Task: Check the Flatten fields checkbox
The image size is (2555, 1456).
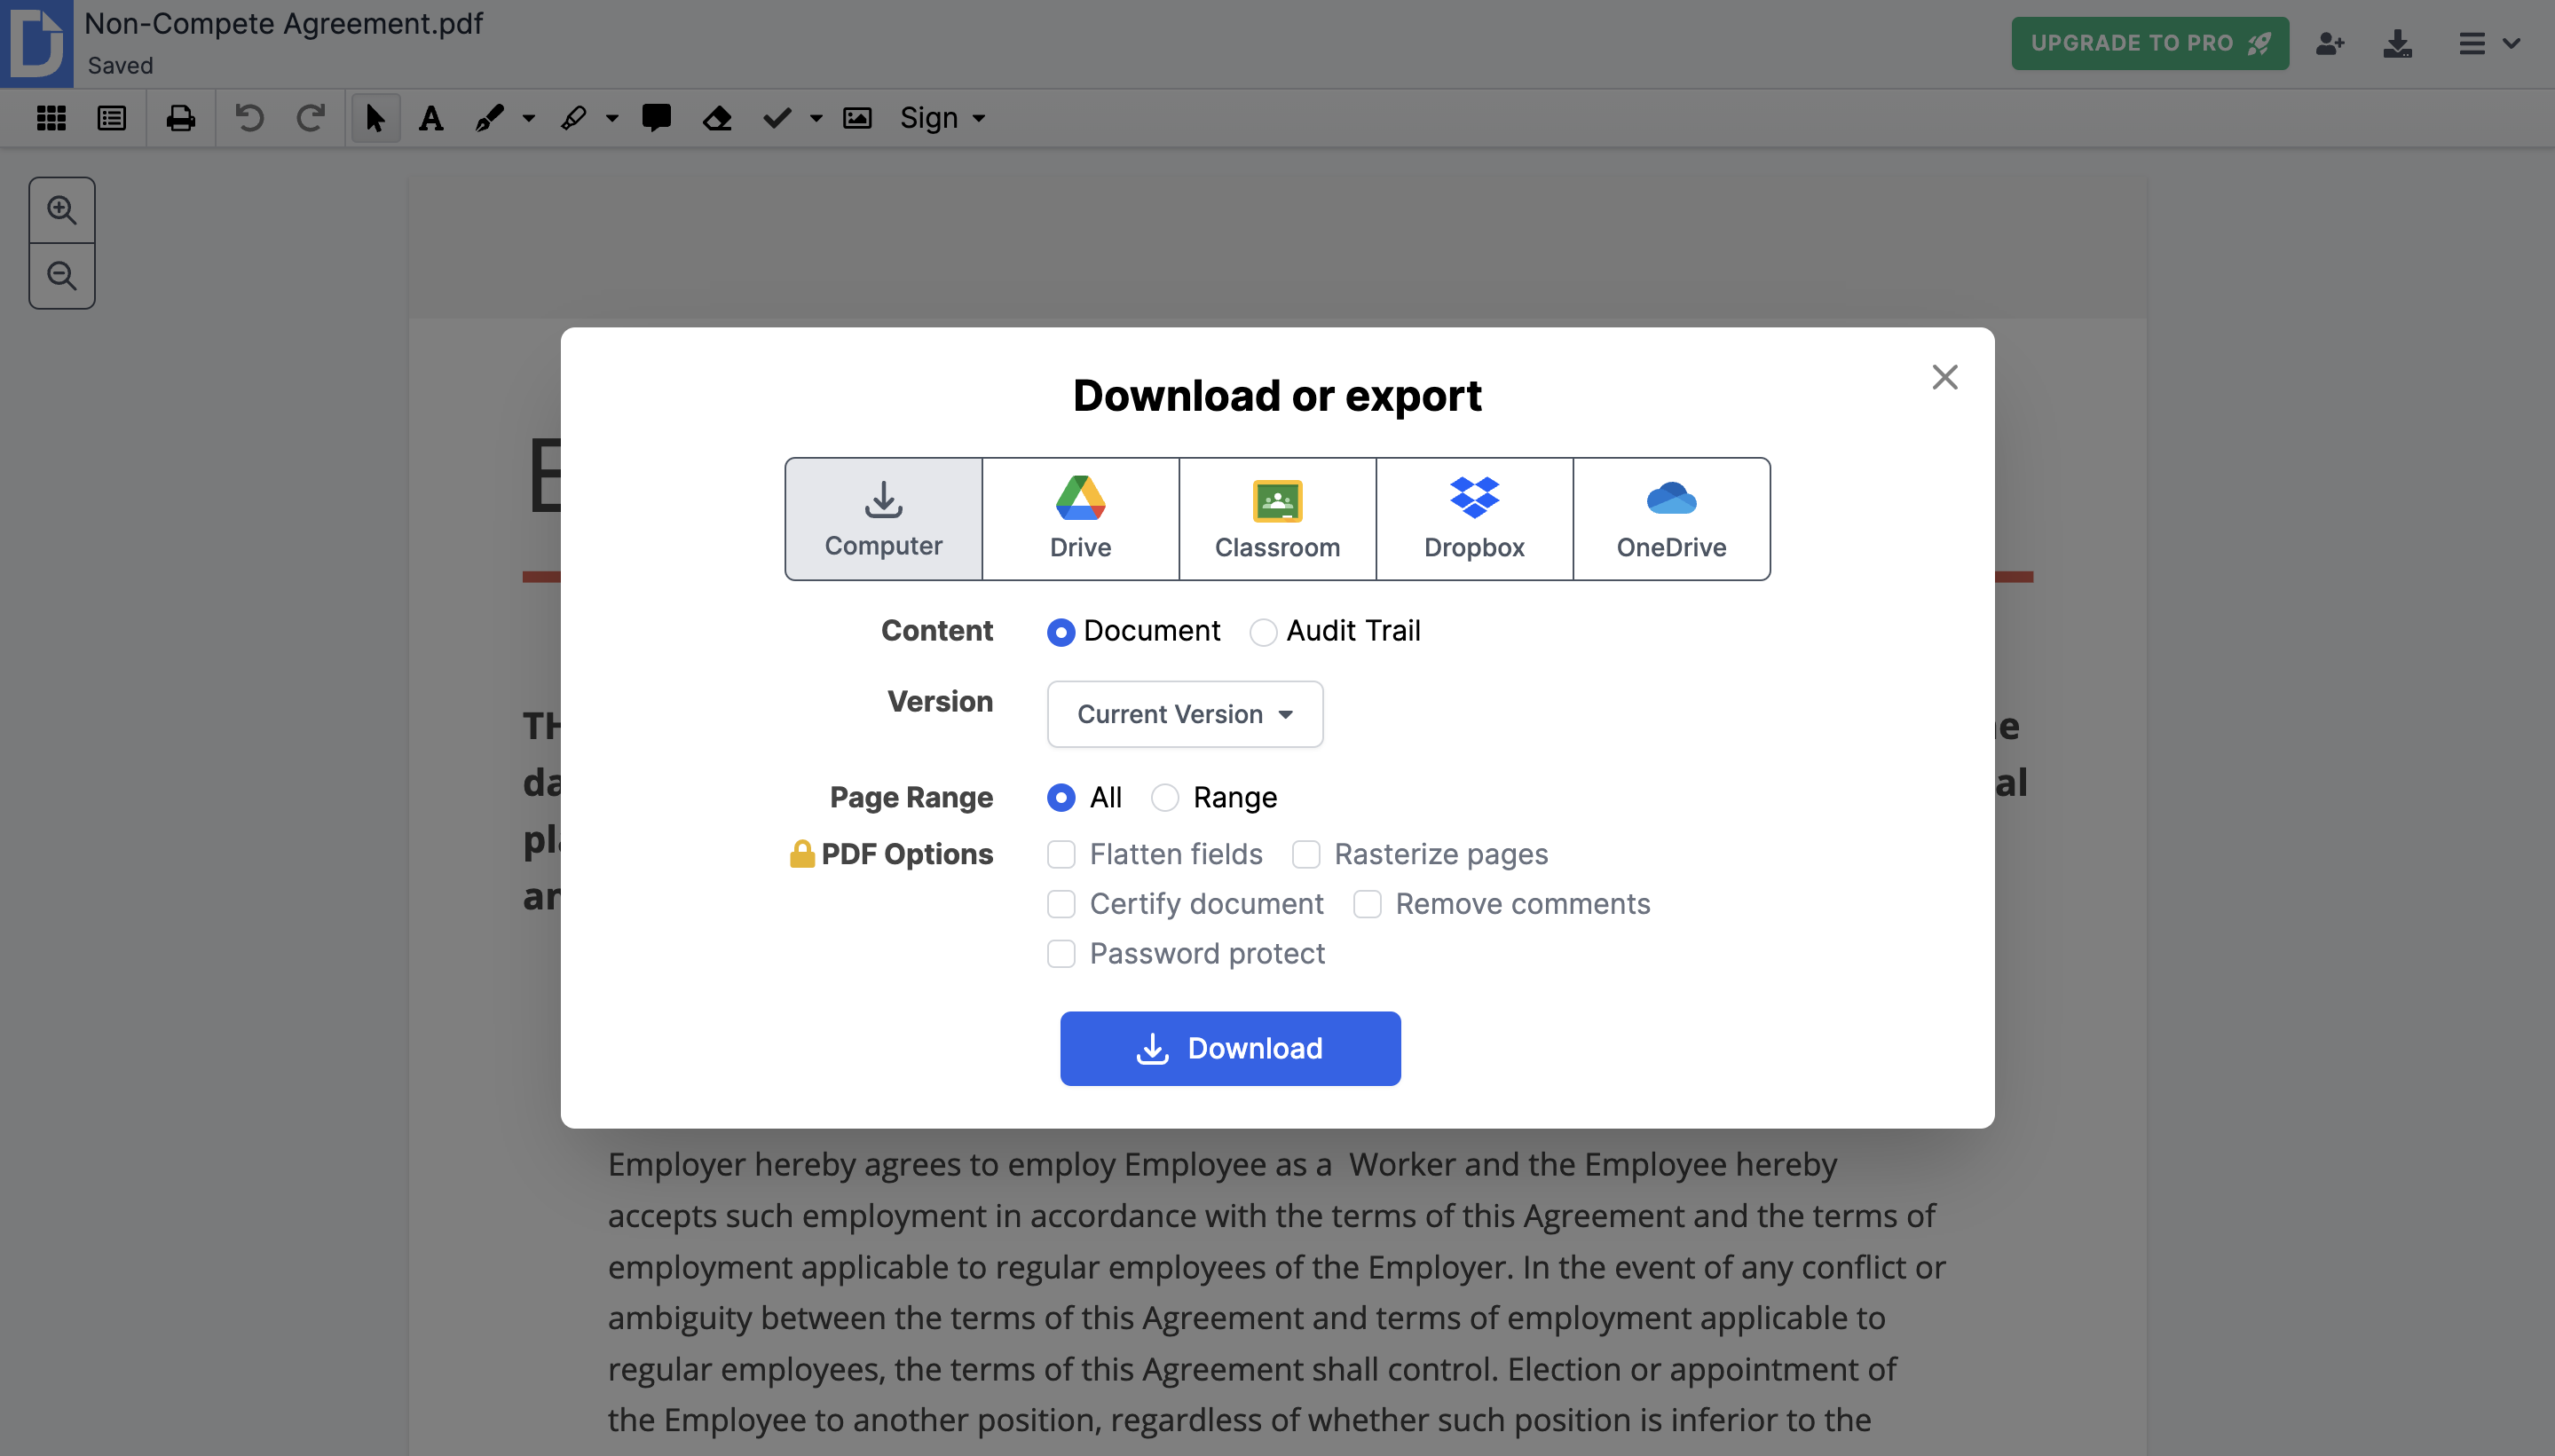Action: tap(1061, 855)
